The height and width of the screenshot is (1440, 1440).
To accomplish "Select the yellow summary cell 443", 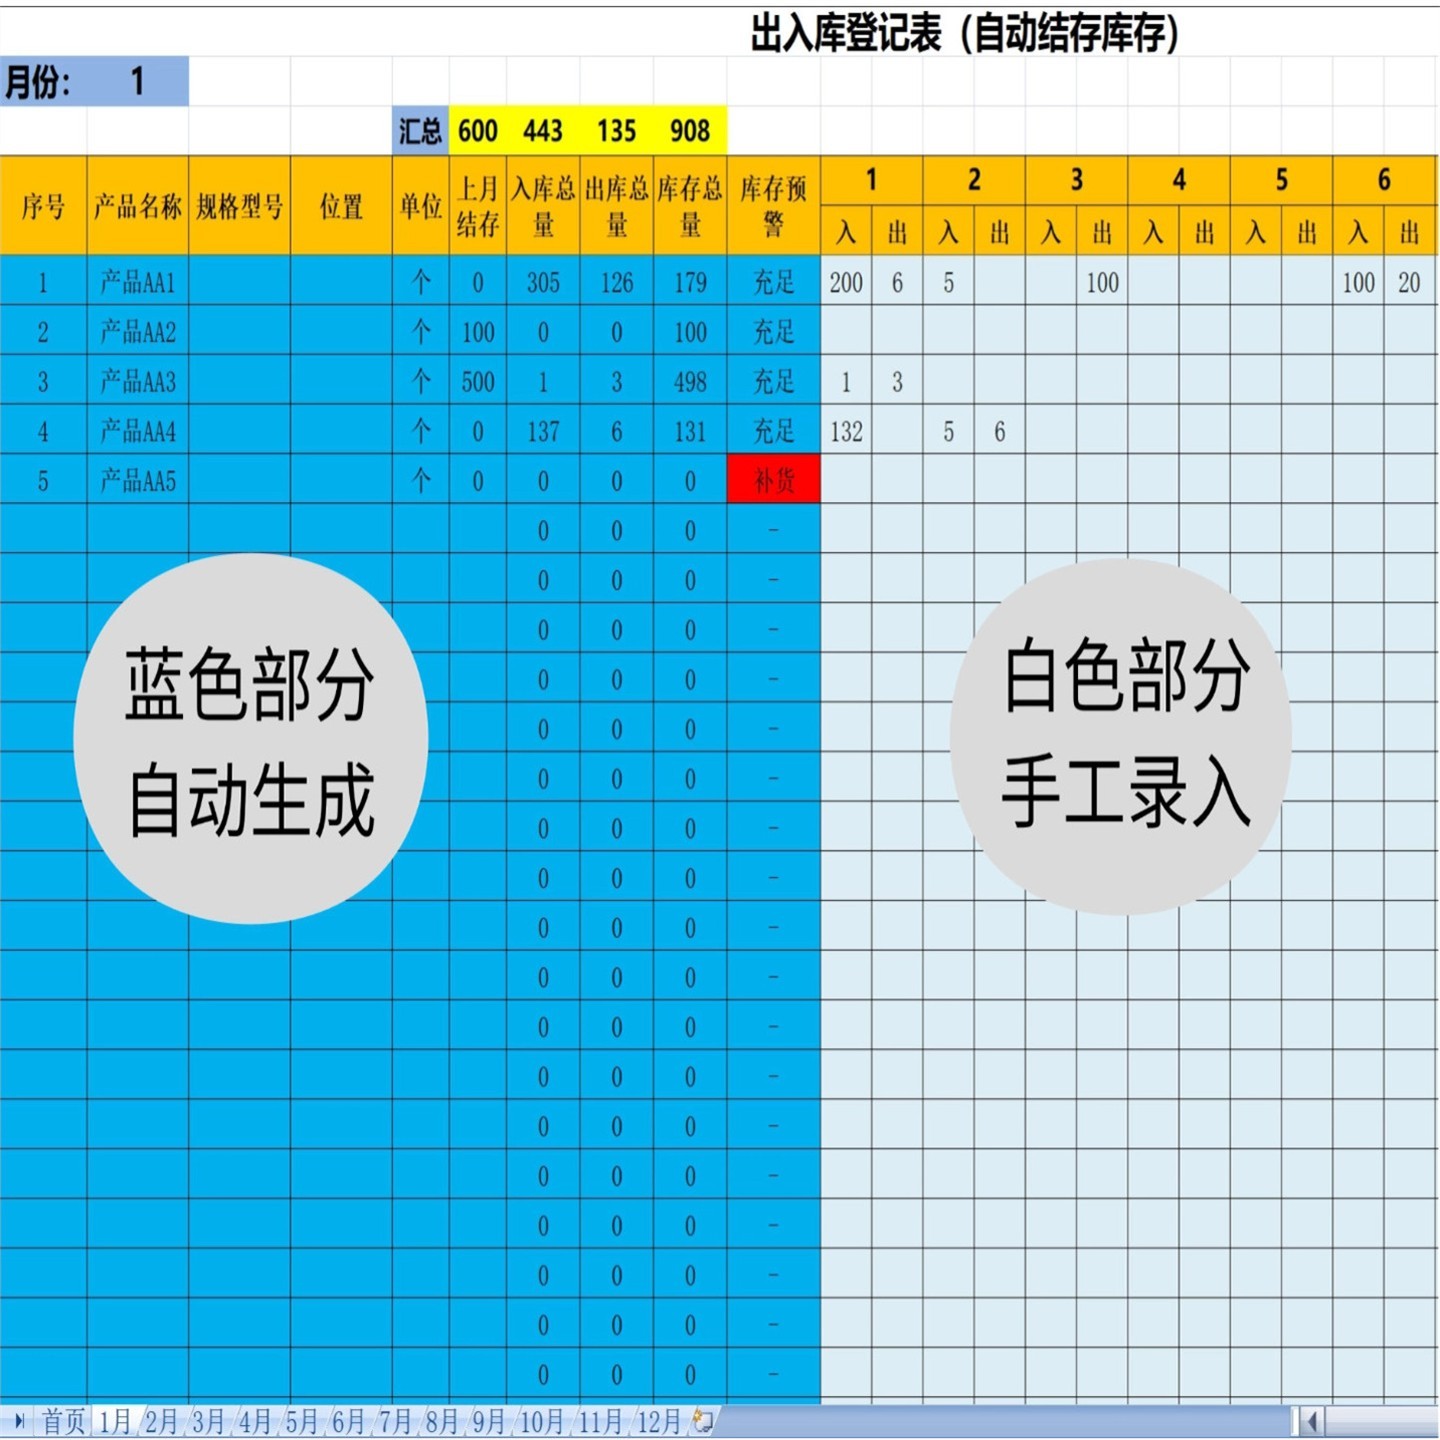I will click(543, 131).
